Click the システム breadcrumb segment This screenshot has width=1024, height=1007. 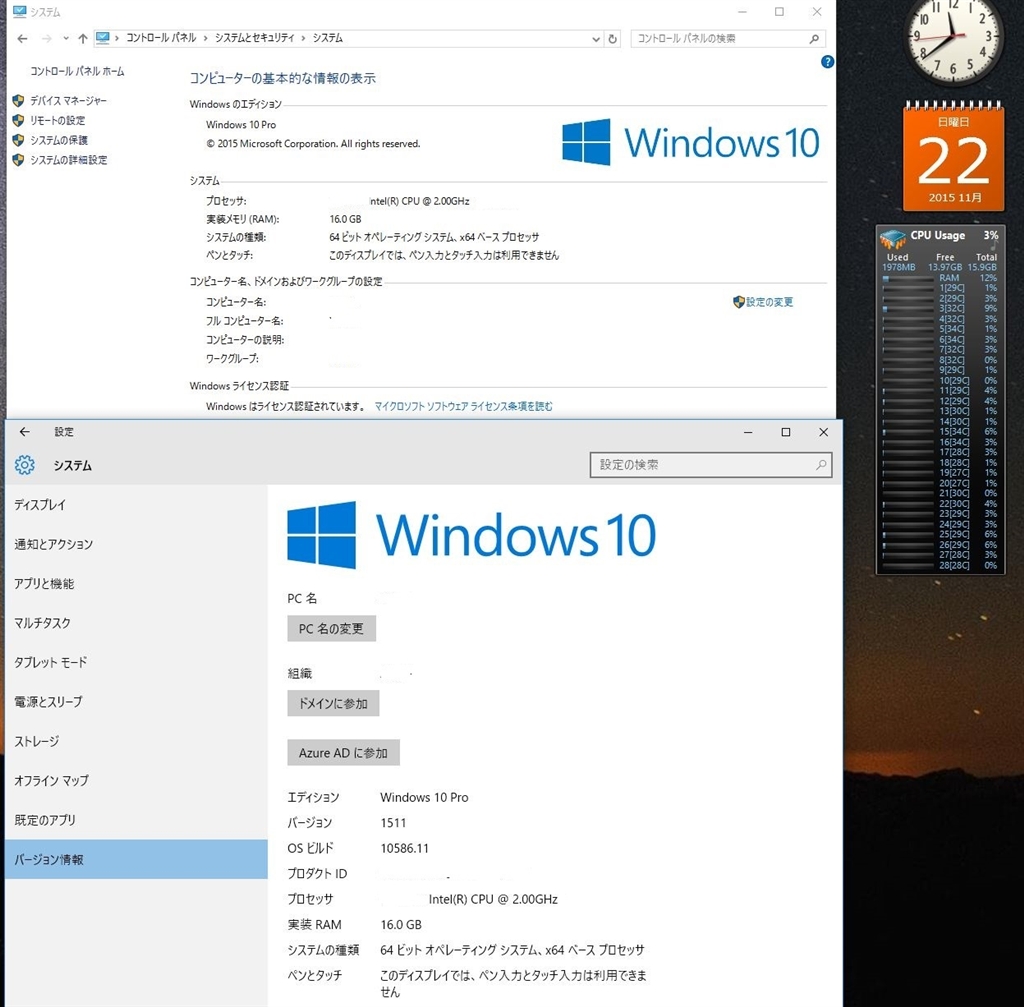[327, 38]
